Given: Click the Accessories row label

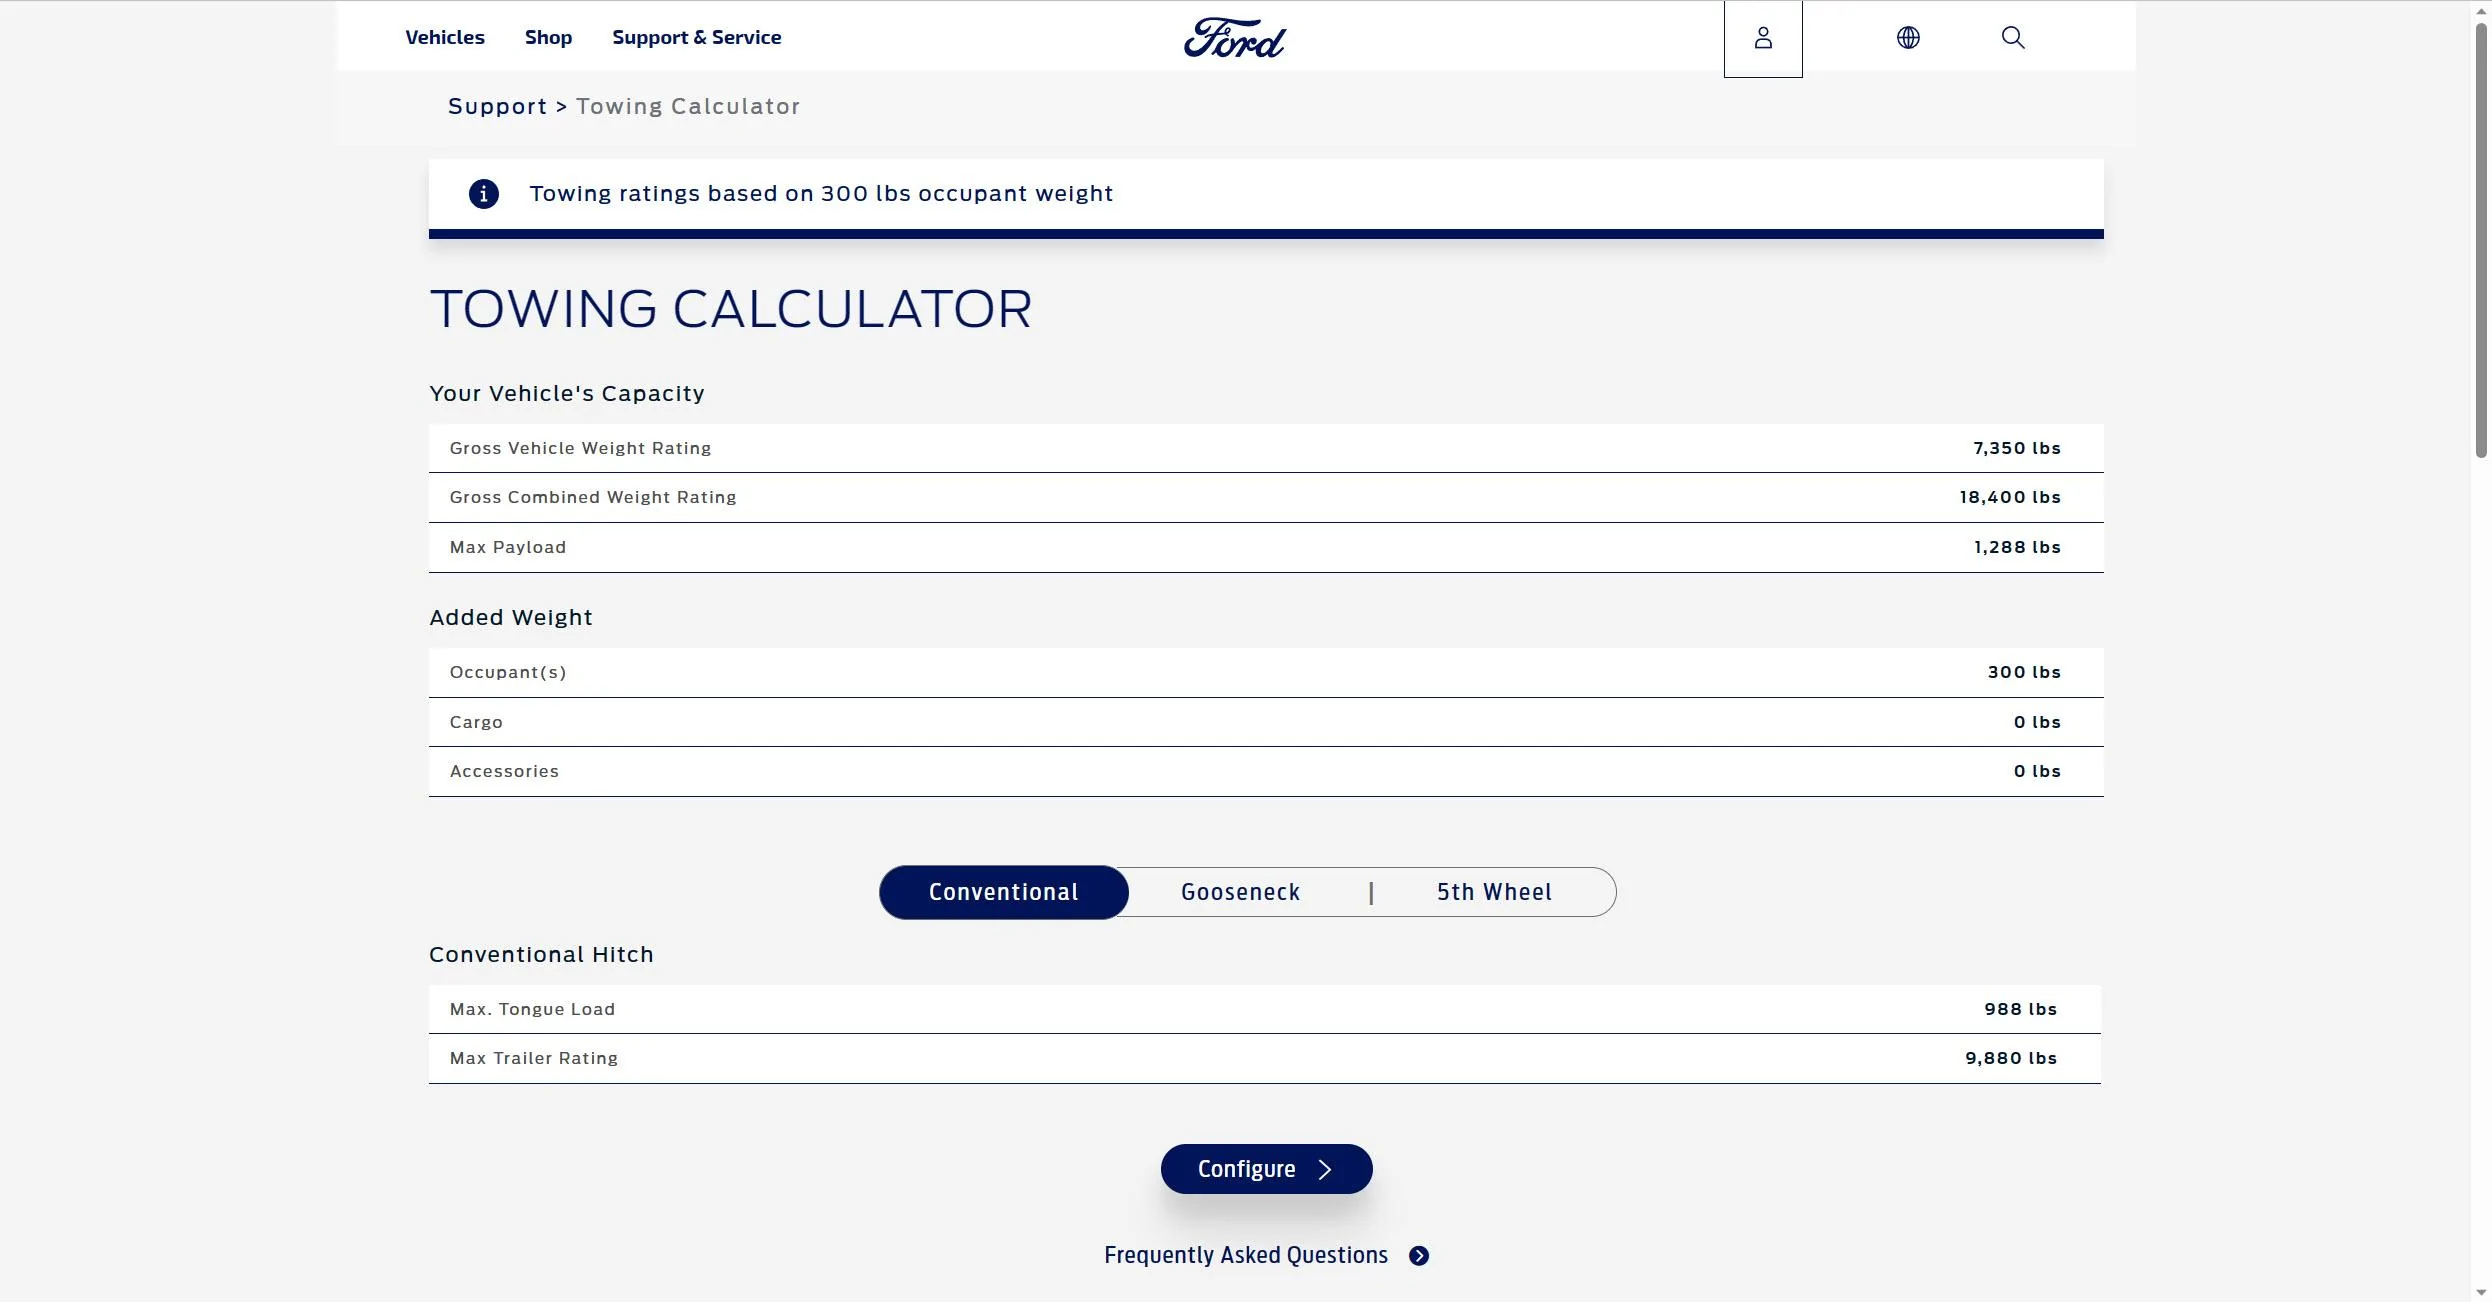Looking at the screenshot, I should (504, 771).
